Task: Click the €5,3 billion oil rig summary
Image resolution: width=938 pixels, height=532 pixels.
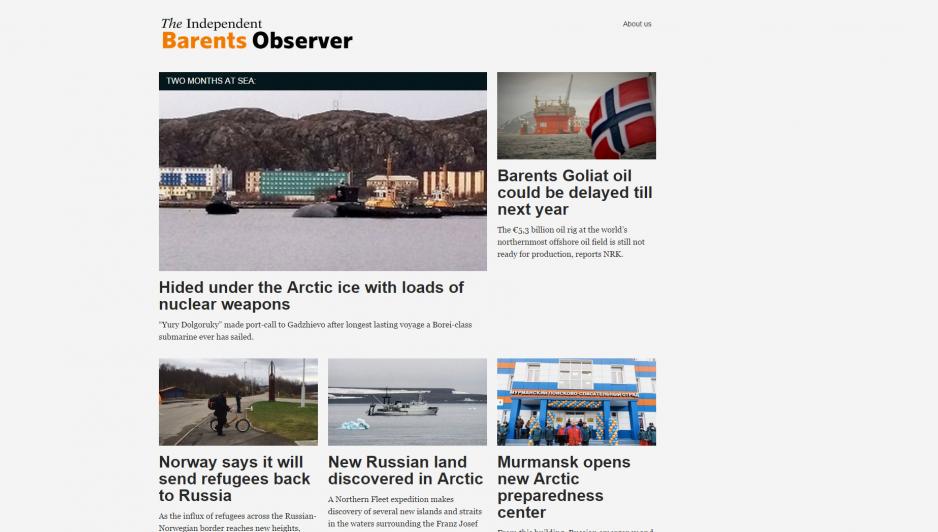Action: click(571, 242)
